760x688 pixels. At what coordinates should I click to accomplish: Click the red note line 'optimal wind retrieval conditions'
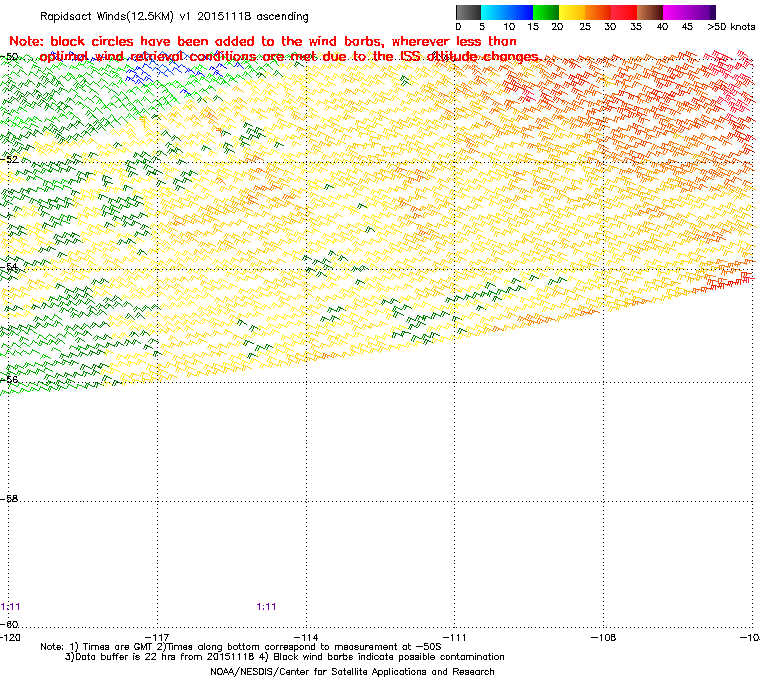pos(289,57)
